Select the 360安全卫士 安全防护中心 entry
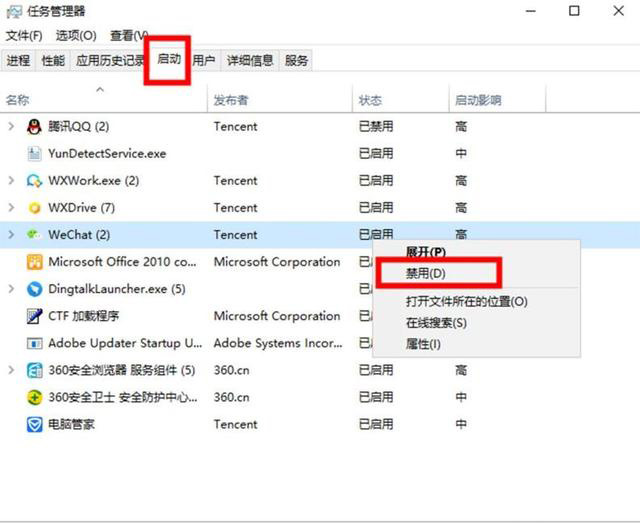 [x=123, y=397]
